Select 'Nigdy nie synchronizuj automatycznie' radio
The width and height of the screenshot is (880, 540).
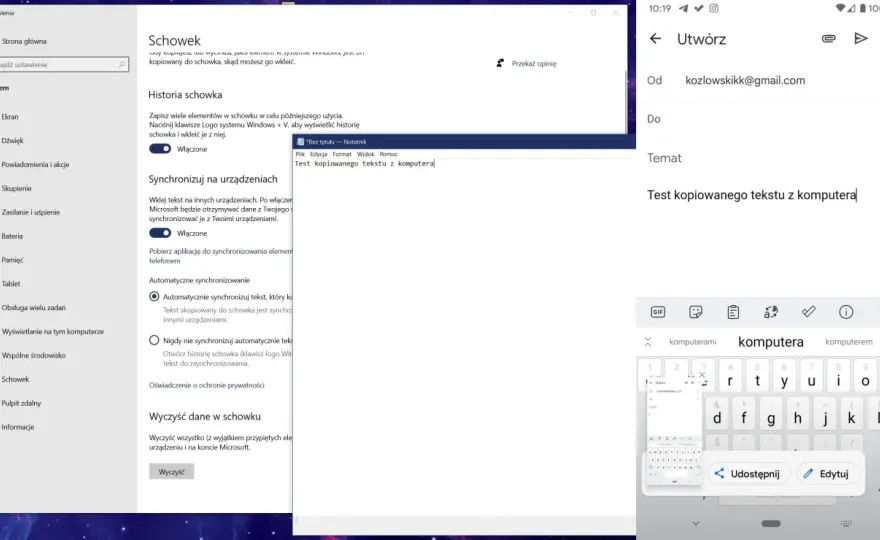(x=154, y=340)
